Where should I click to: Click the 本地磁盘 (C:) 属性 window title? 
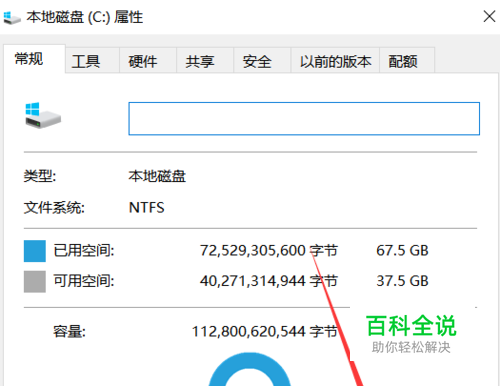click(x=85, y=17)
